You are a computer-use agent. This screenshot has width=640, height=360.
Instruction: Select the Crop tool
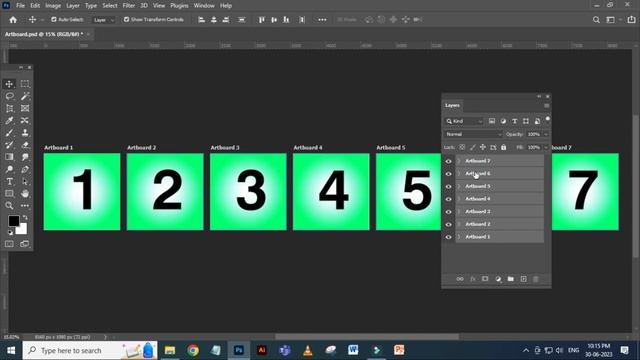pos(9,109)
